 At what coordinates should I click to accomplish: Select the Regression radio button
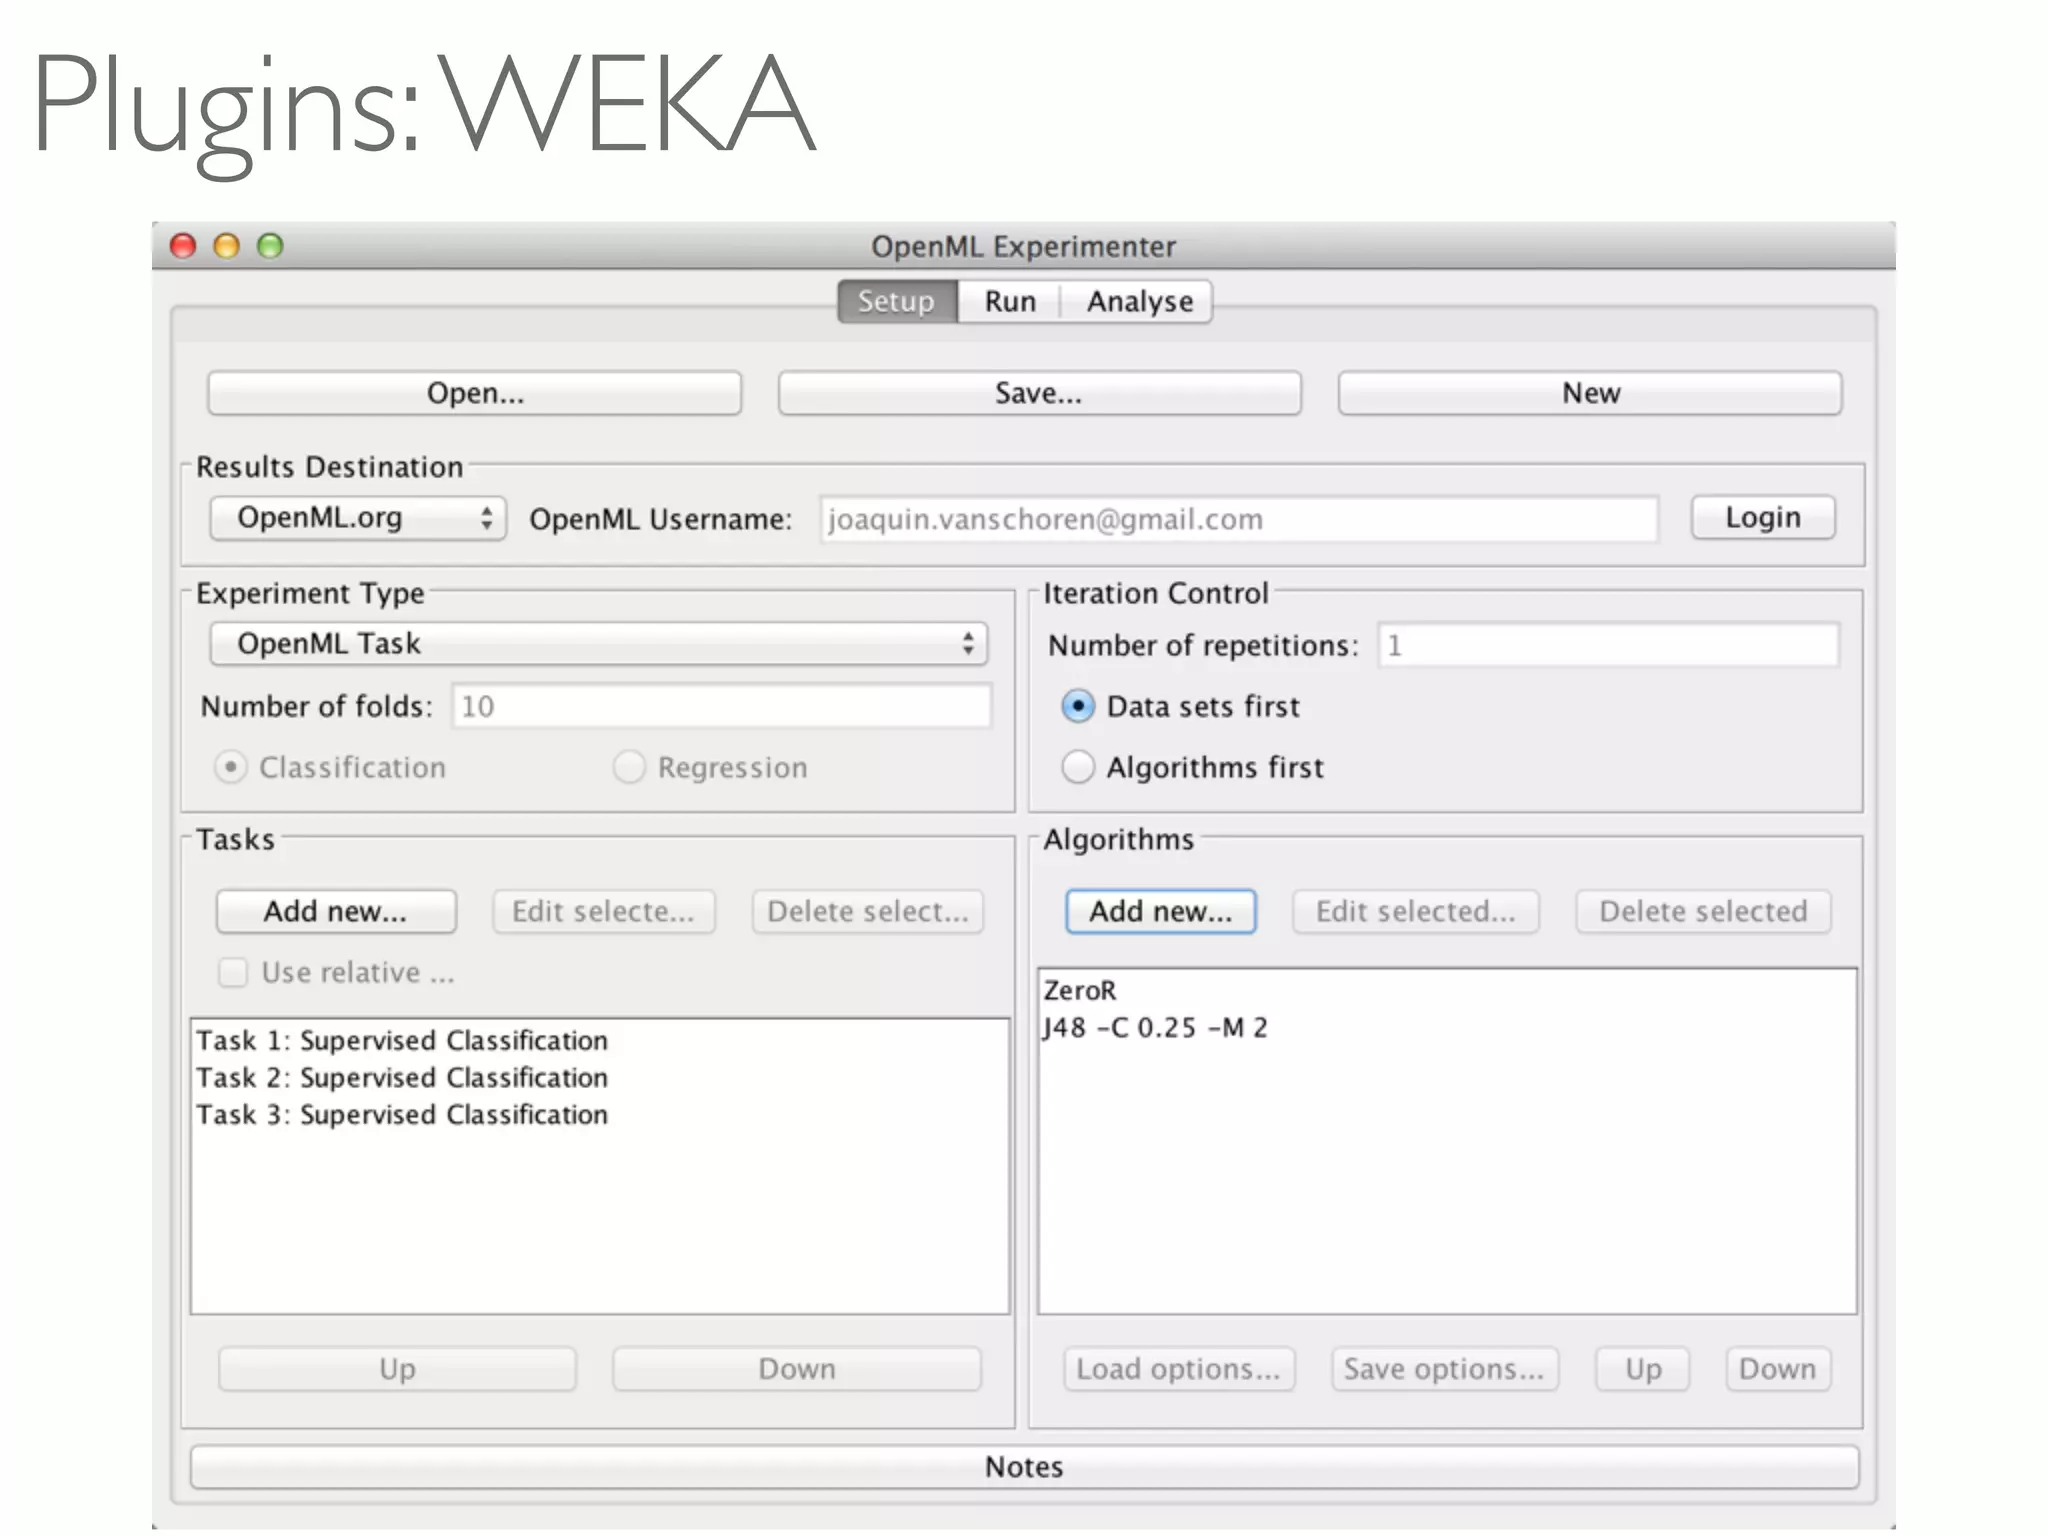coord(629,767)
